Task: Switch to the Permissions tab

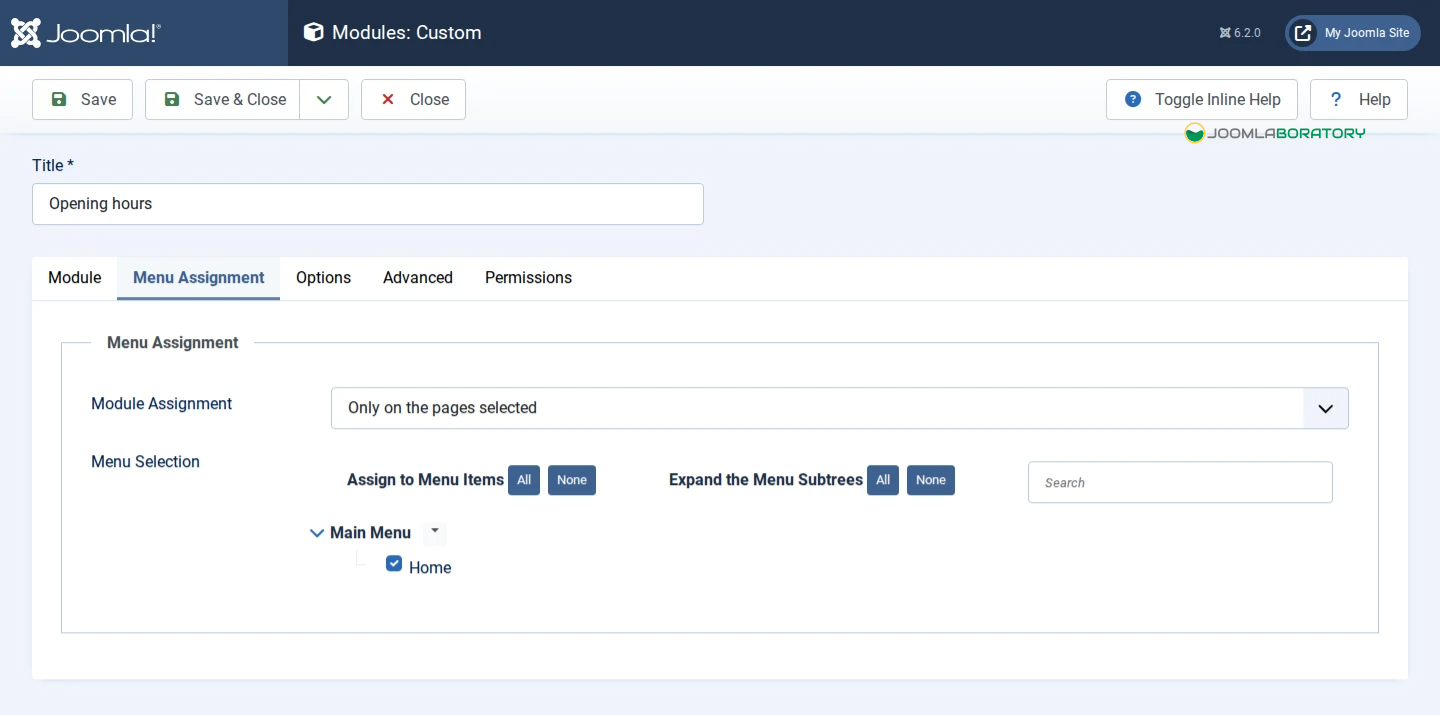Action: 528,278
